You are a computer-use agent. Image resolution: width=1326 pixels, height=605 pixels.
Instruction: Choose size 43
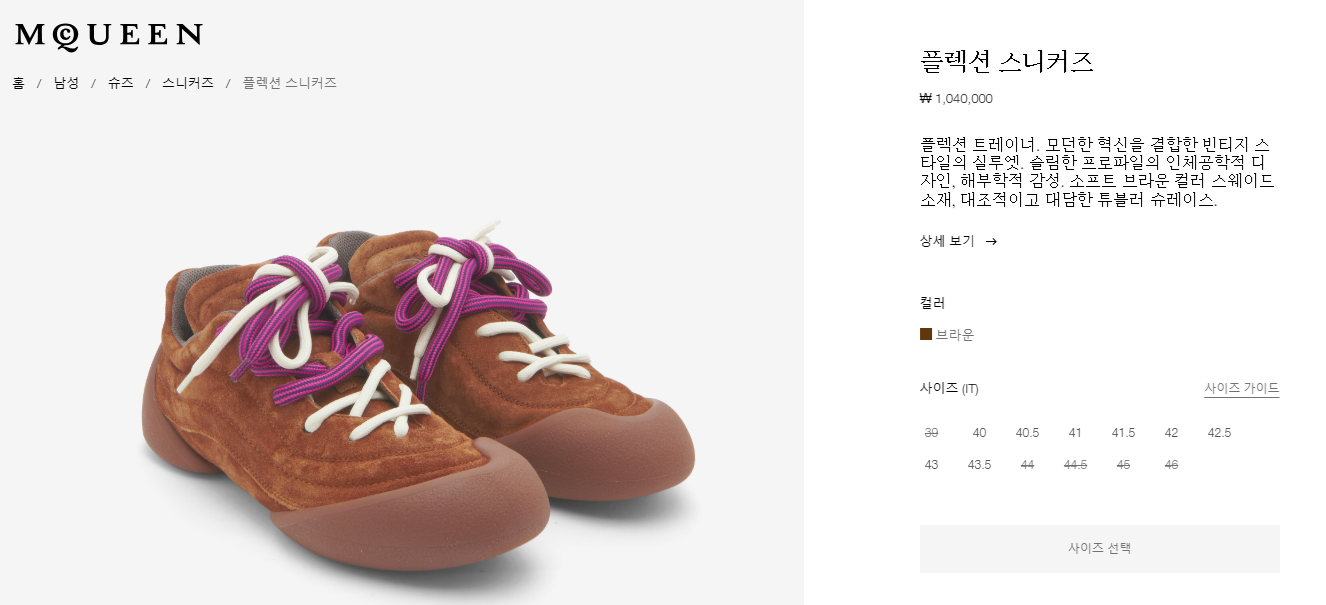(931, 465)
